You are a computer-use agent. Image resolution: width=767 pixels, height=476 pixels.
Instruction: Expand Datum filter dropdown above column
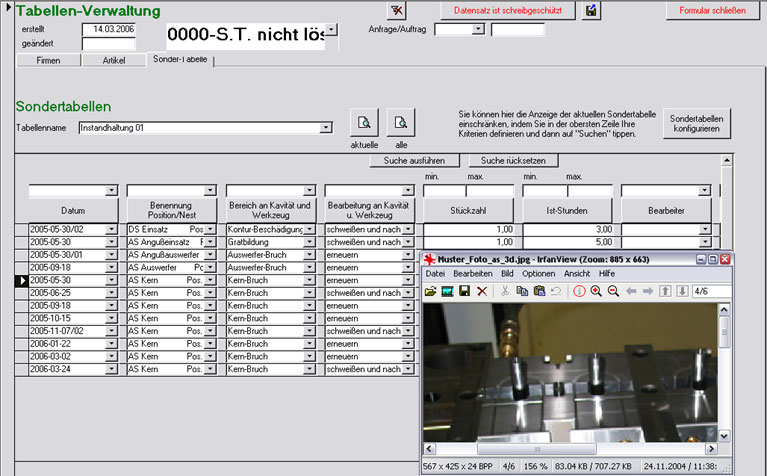pos(112,190)
